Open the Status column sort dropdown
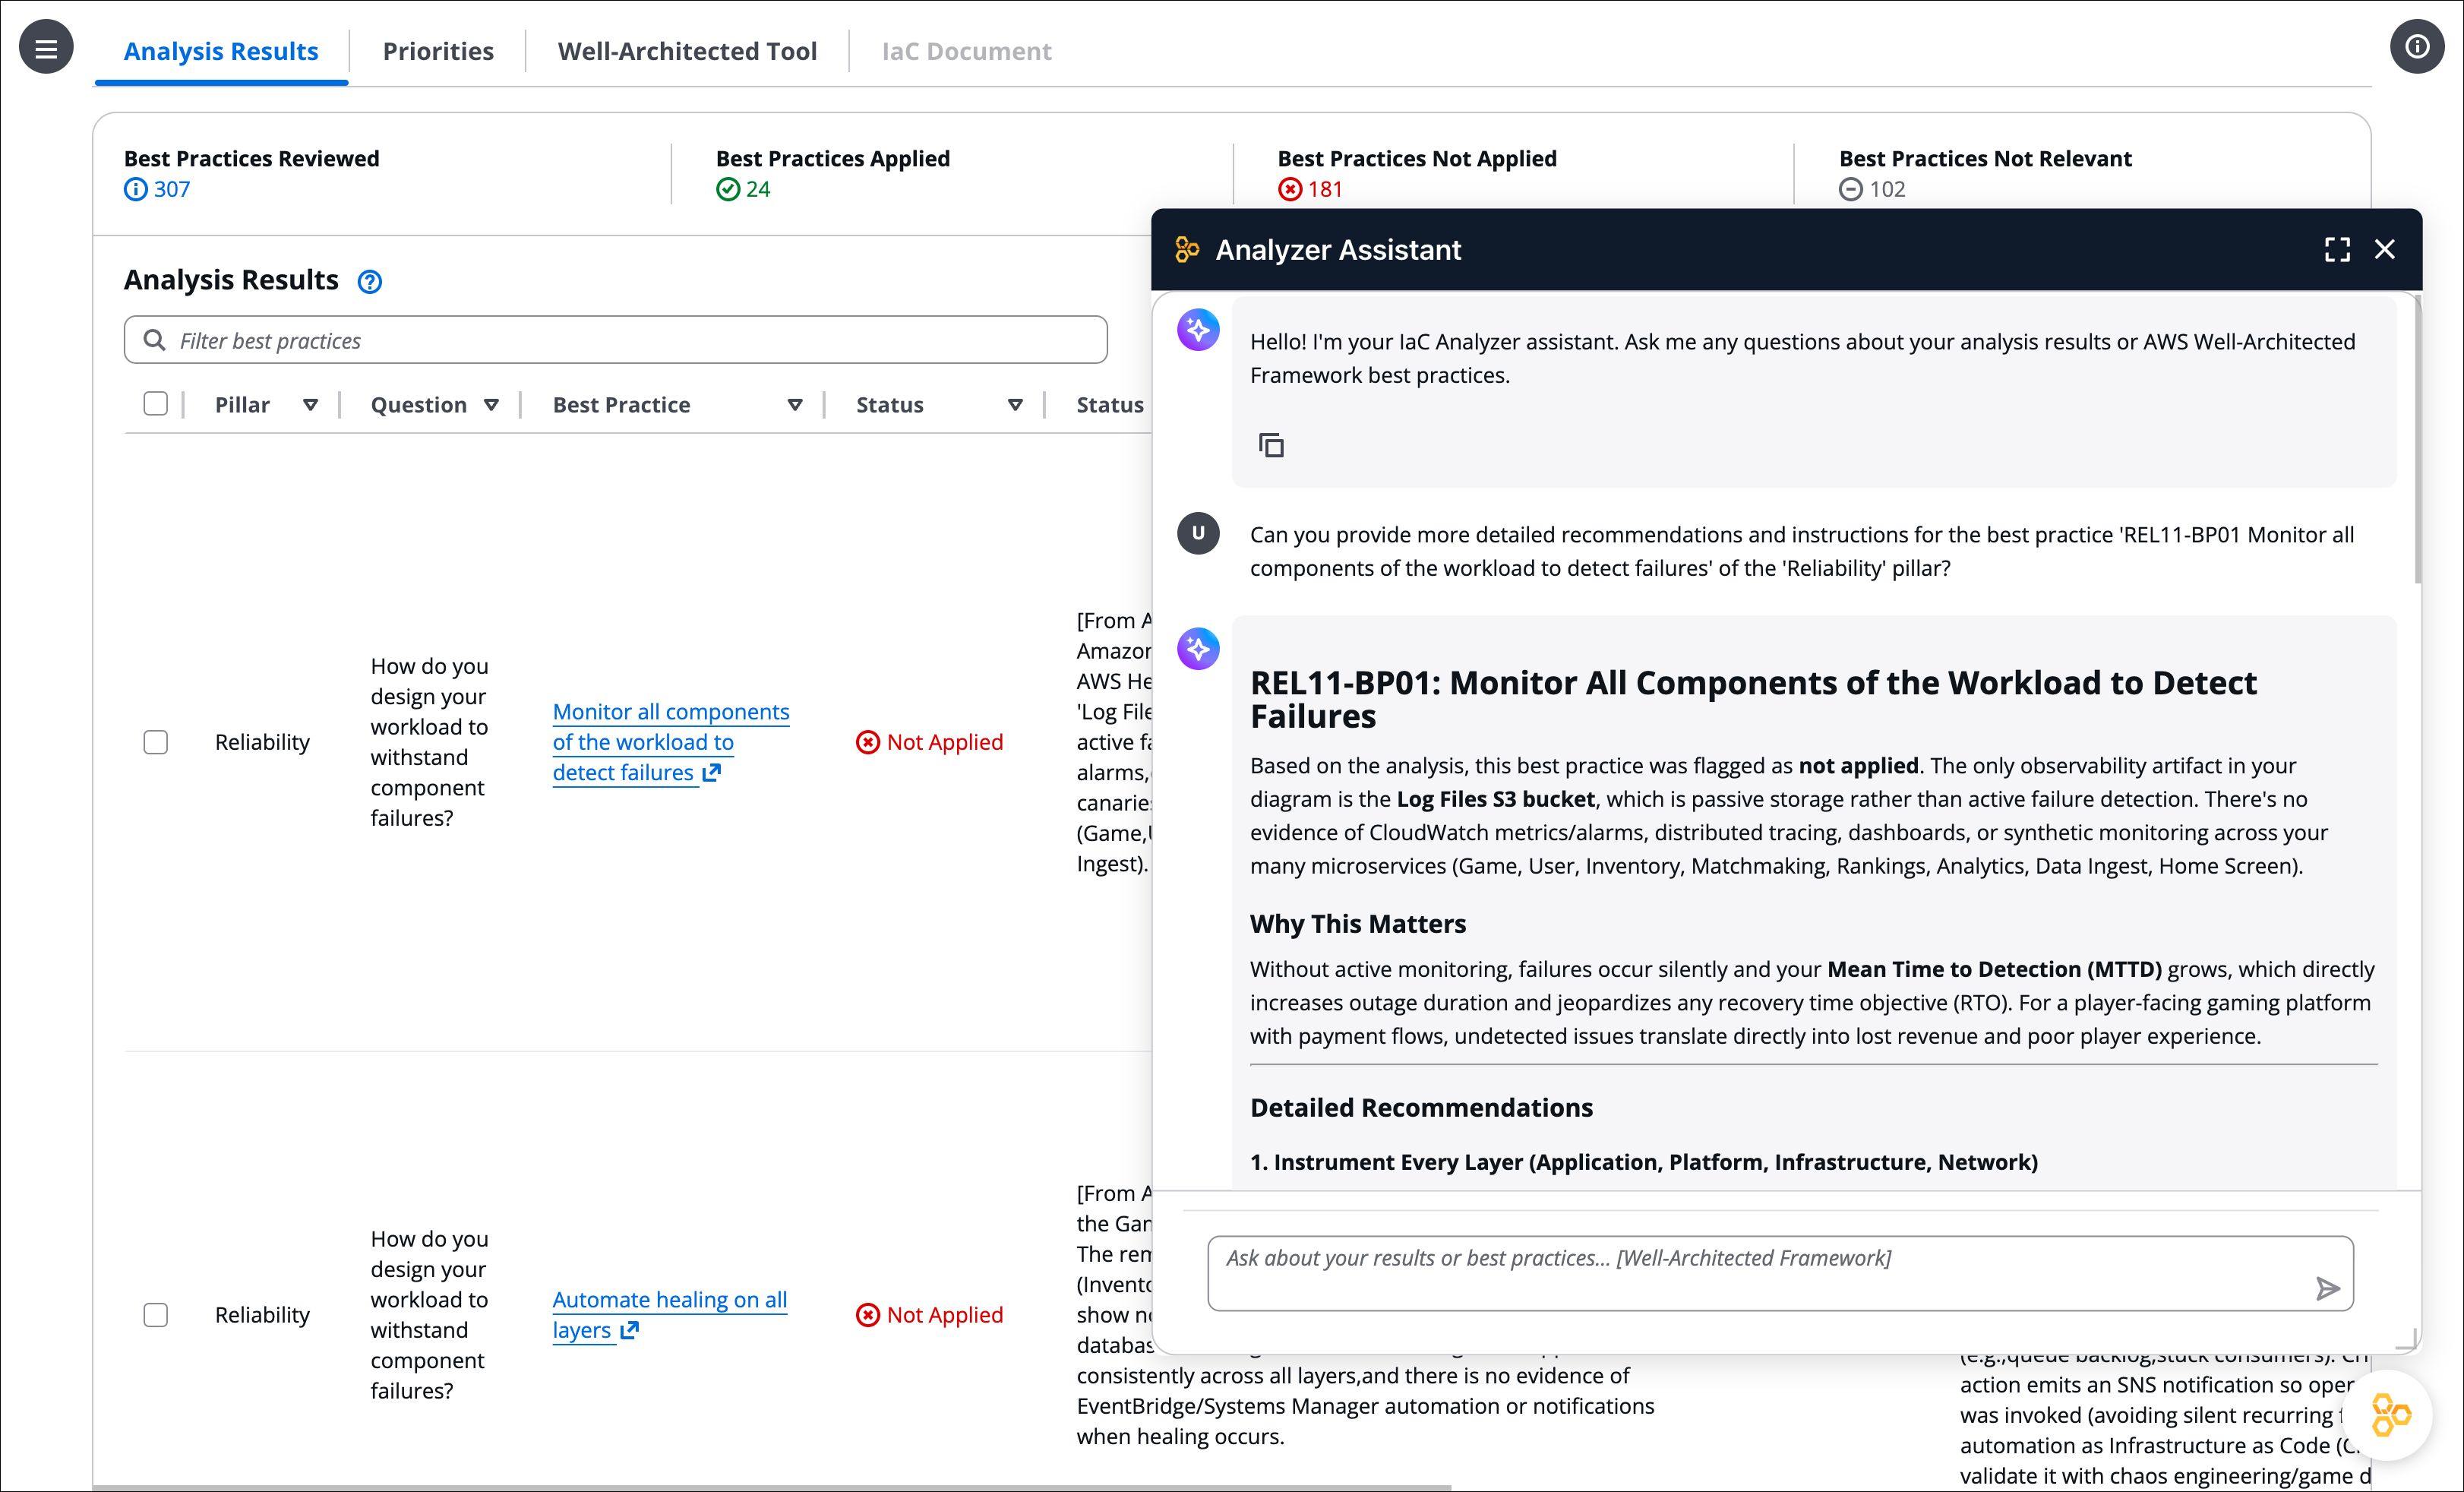Viewport: 2464px width, 1492px height. point(1015,405)
